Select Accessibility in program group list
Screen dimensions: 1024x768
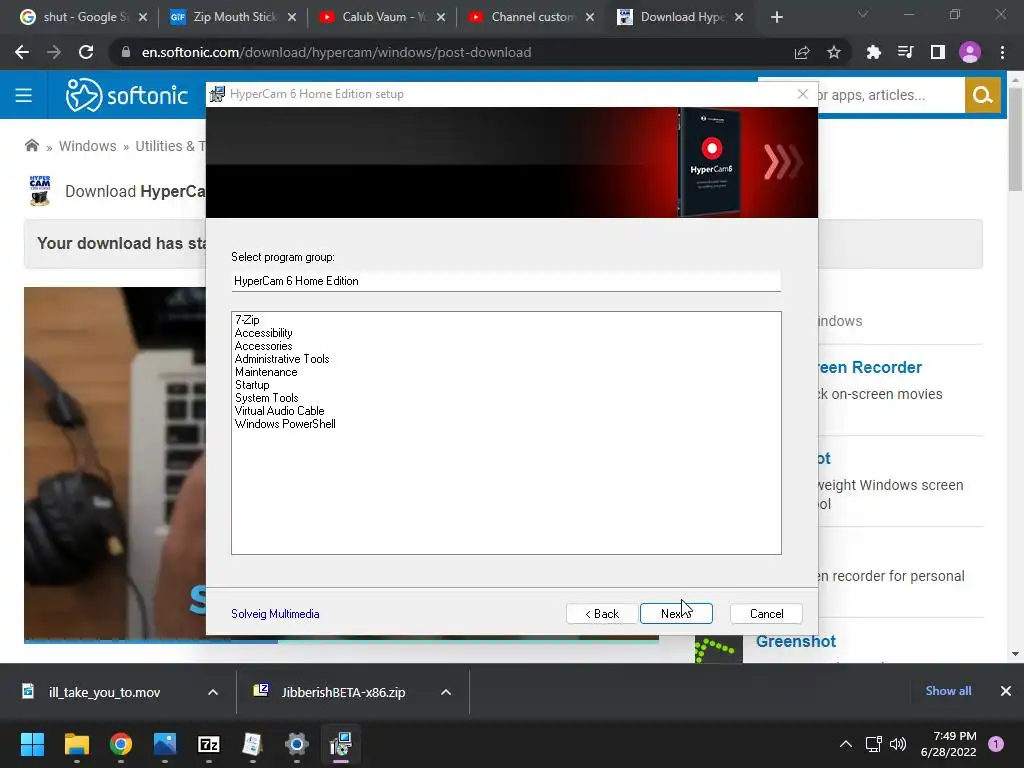click(264, 333)
